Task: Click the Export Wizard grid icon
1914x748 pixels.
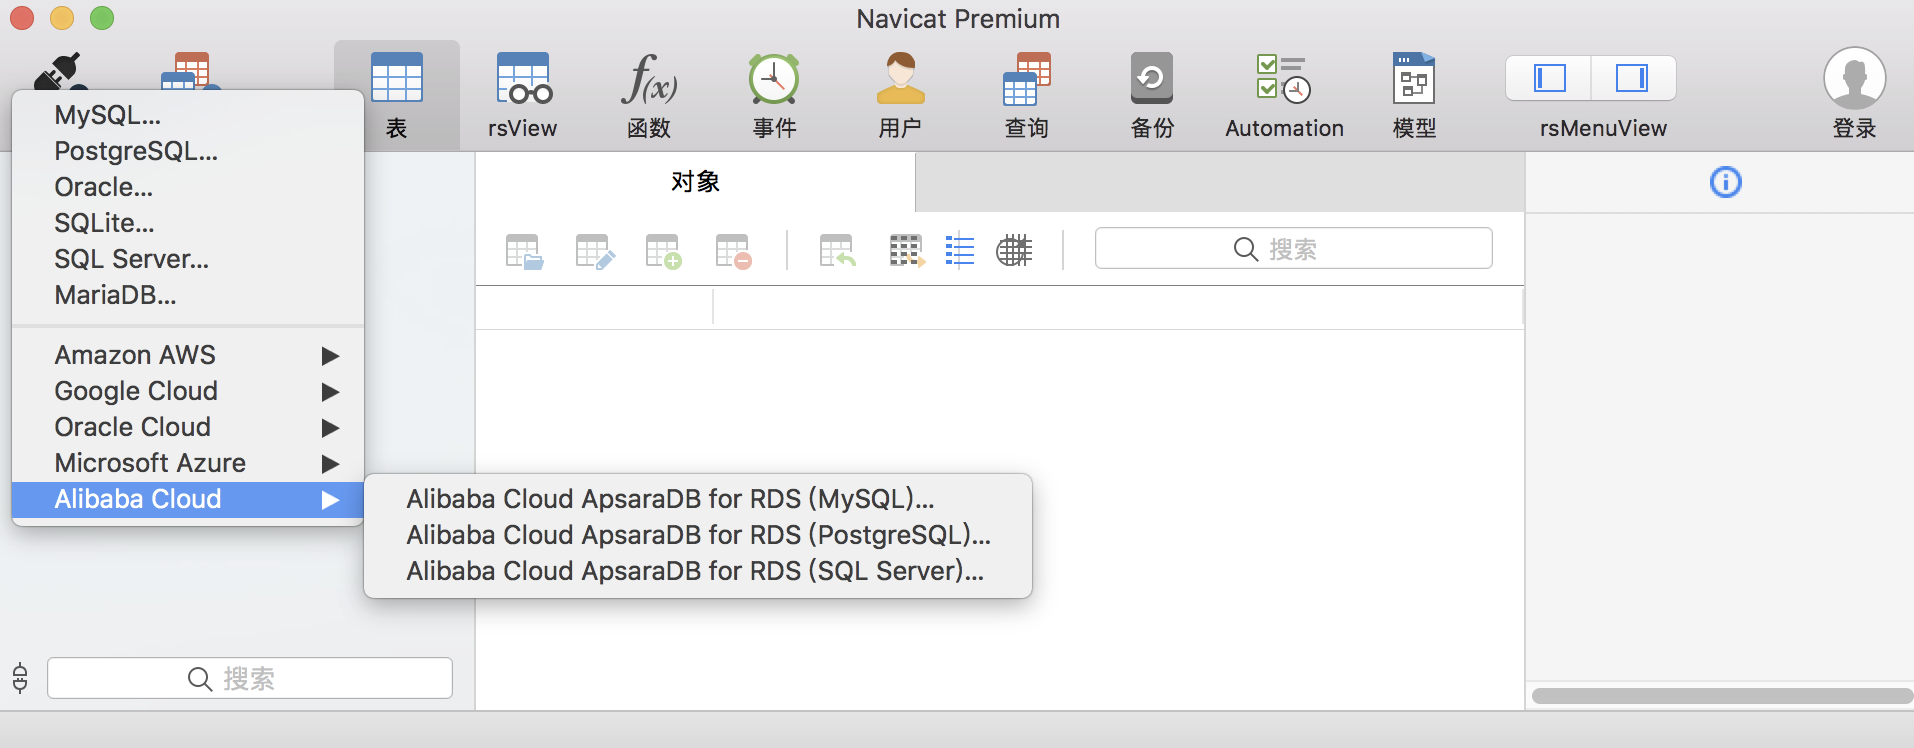Action: click(907, 251)
